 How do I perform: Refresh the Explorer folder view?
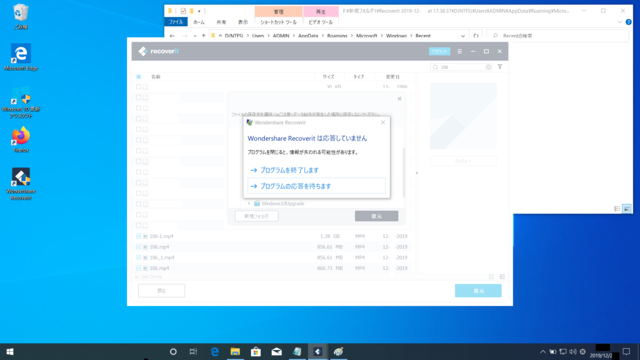(x=476, y=36)
